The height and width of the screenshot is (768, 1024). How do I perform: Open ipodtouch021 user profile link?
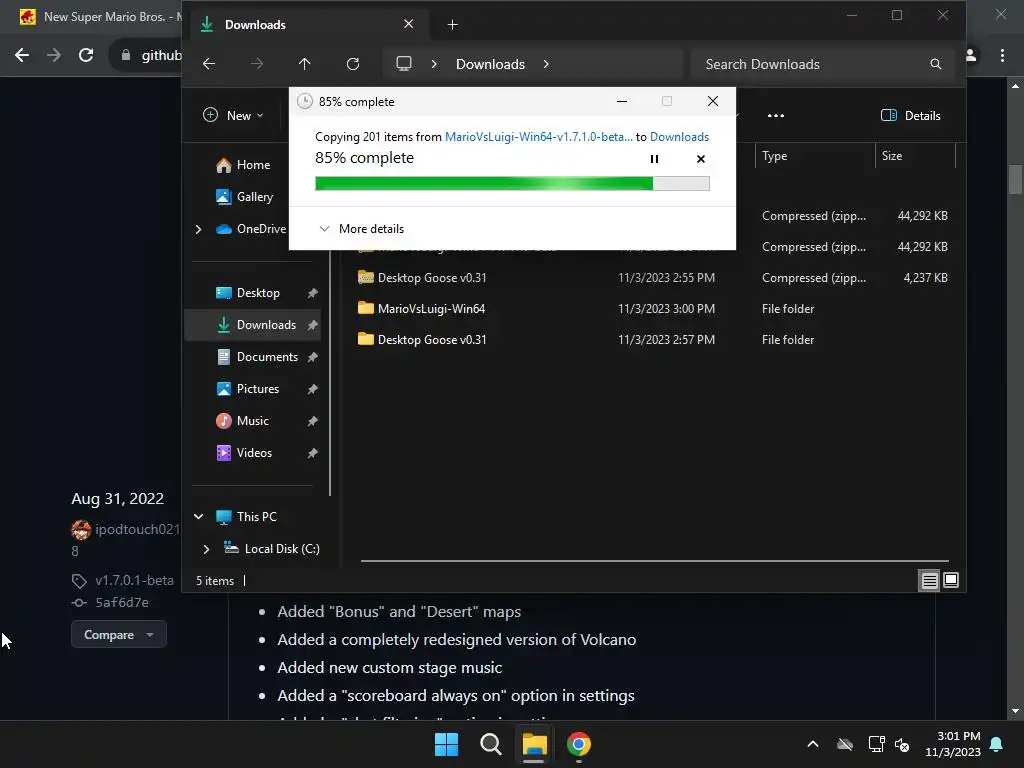coord(137,529)
